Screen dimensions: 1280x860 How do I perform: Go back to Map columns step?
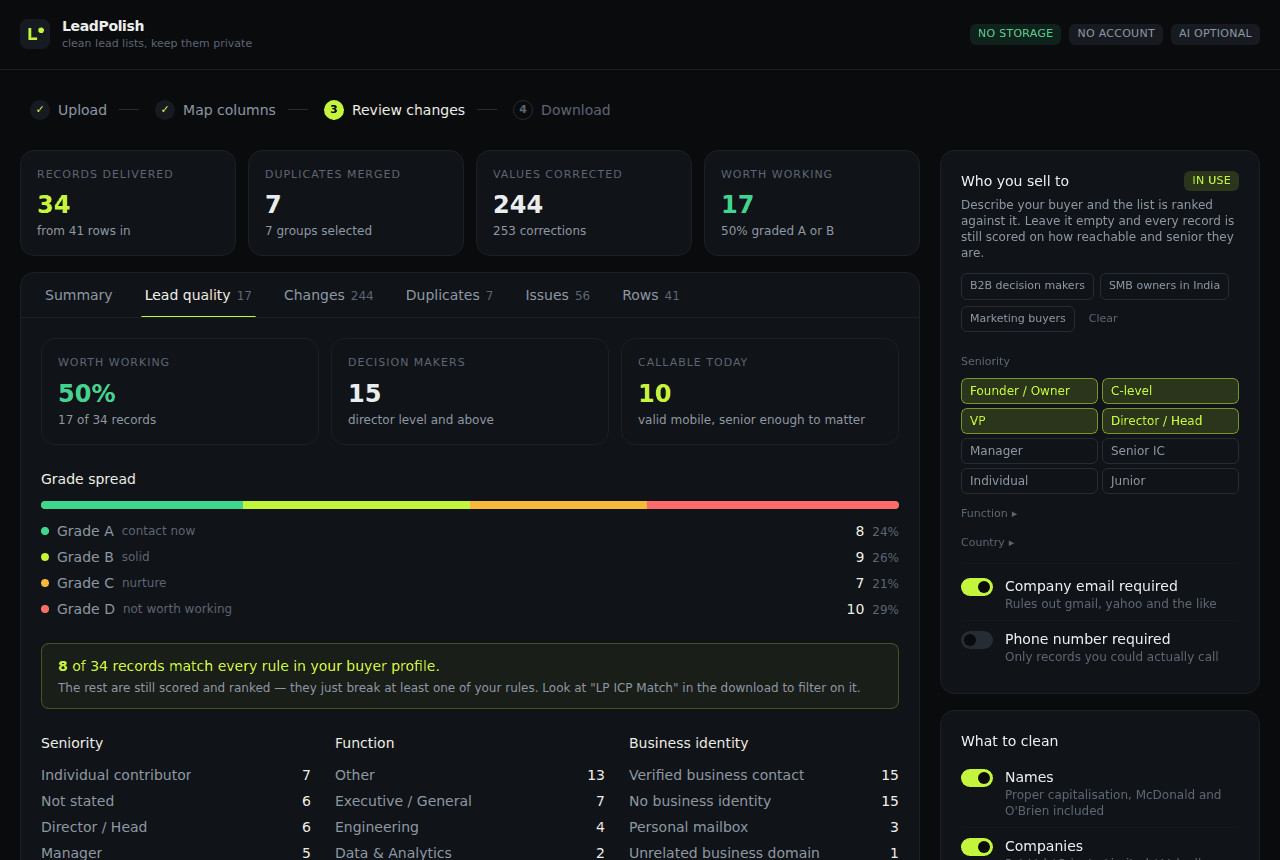tap(215, 110)
